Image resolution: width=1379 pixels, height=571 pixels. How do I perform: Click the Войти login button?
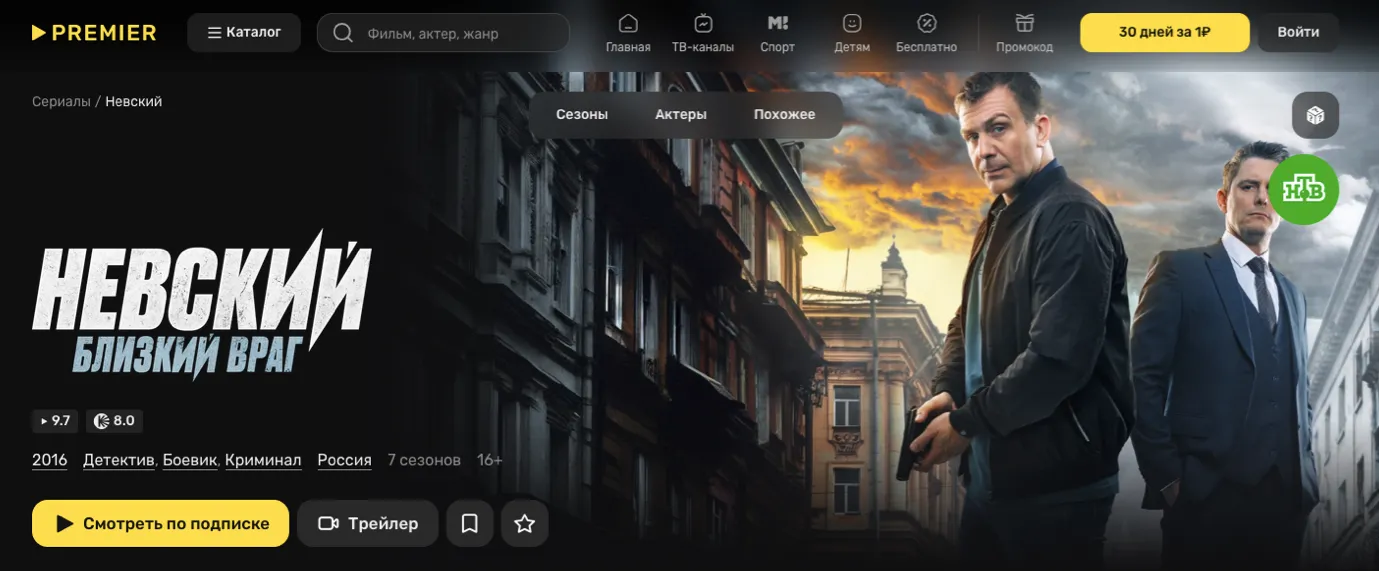click(1298, 32)
